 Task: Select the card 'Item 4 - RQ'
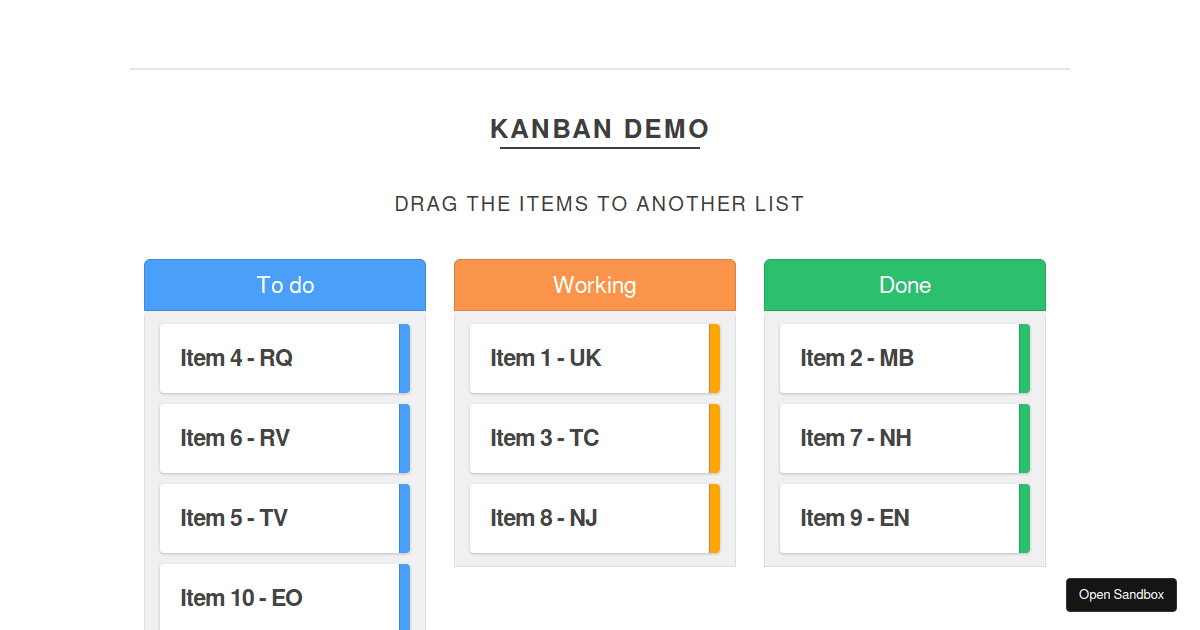point(275,358)
